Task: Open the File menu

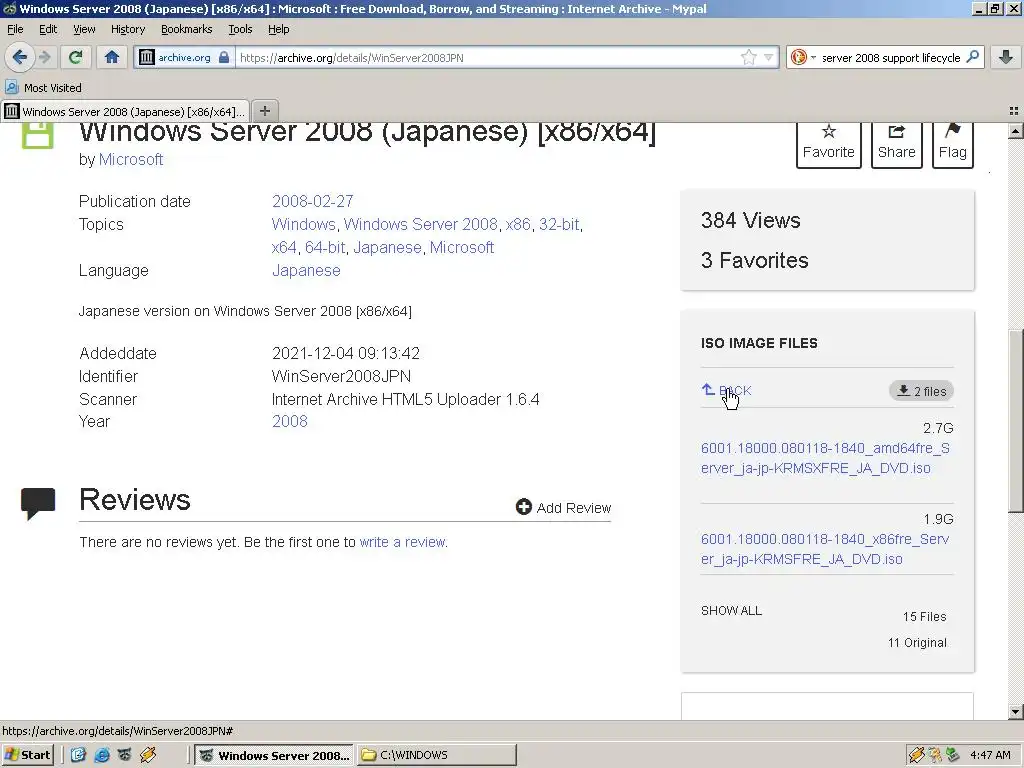Action: (x=15, y=29)
